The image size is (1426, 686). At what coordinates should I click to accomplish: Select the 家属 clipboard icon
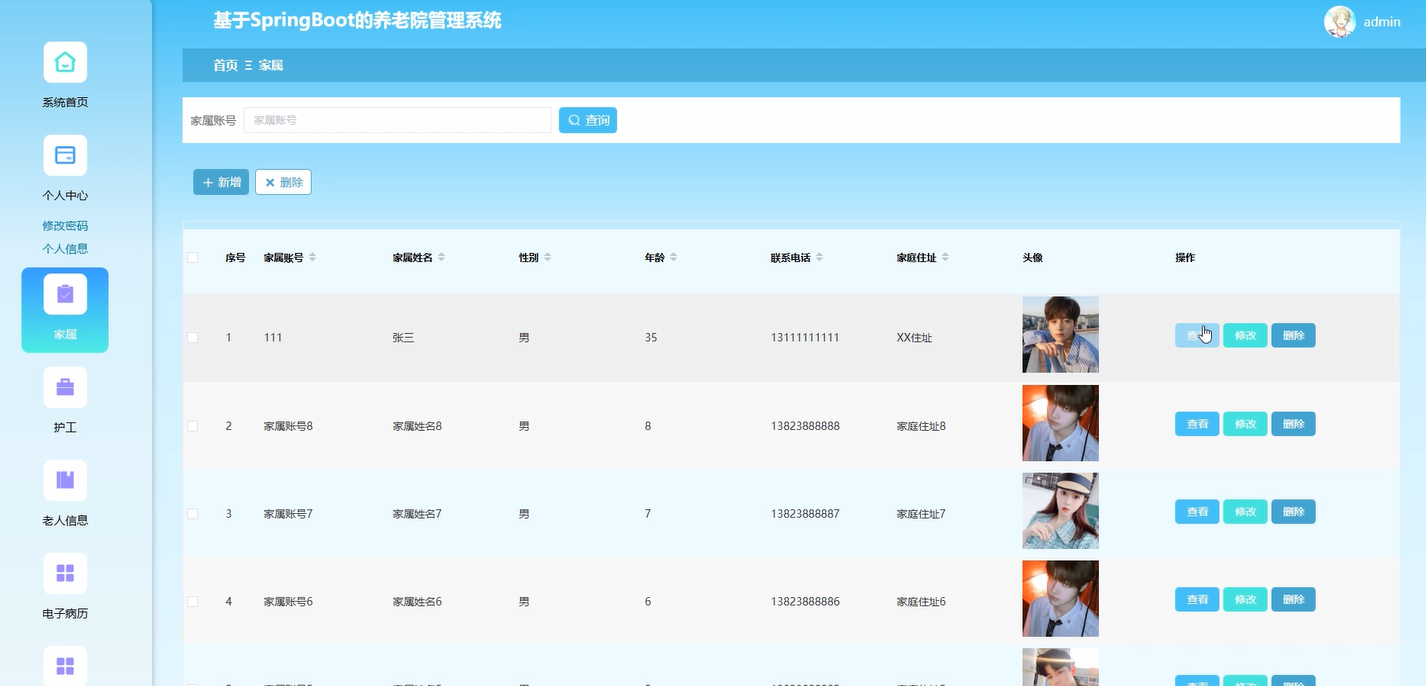click(65, 294)
